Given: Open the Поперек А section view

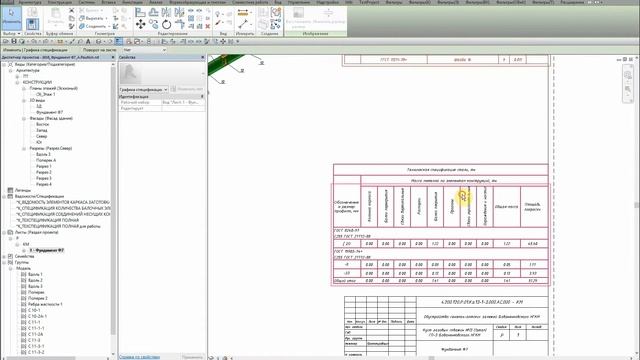Looking at the screenshot, I should click(x=46, y=160).
